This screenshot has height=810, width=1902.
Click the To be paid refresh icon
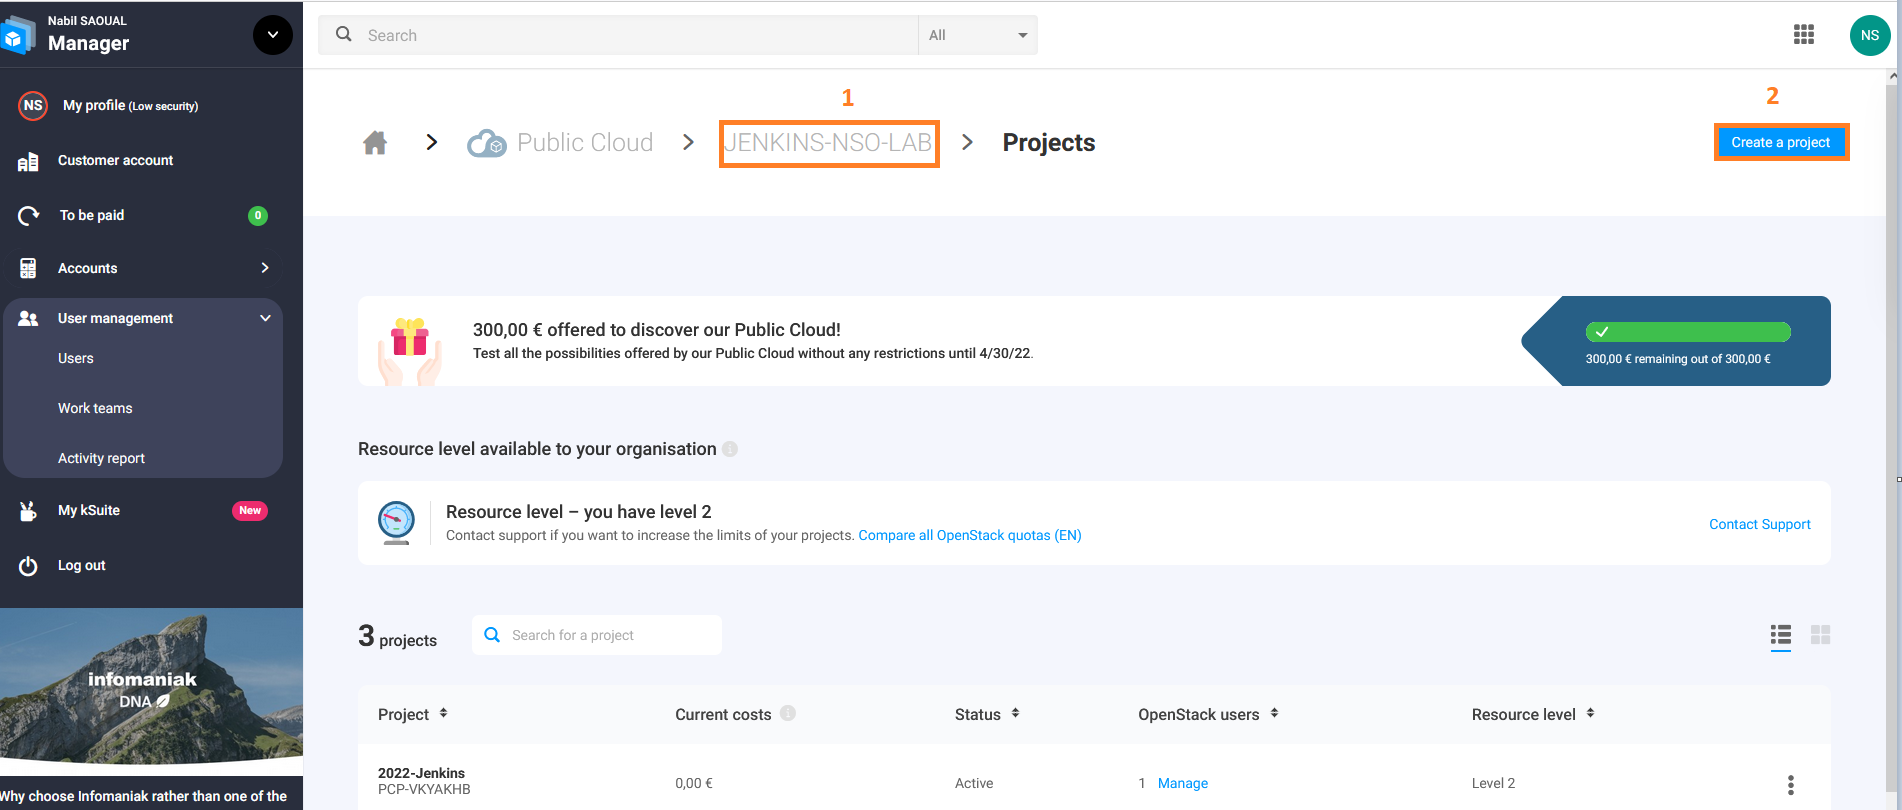point(28,215)
